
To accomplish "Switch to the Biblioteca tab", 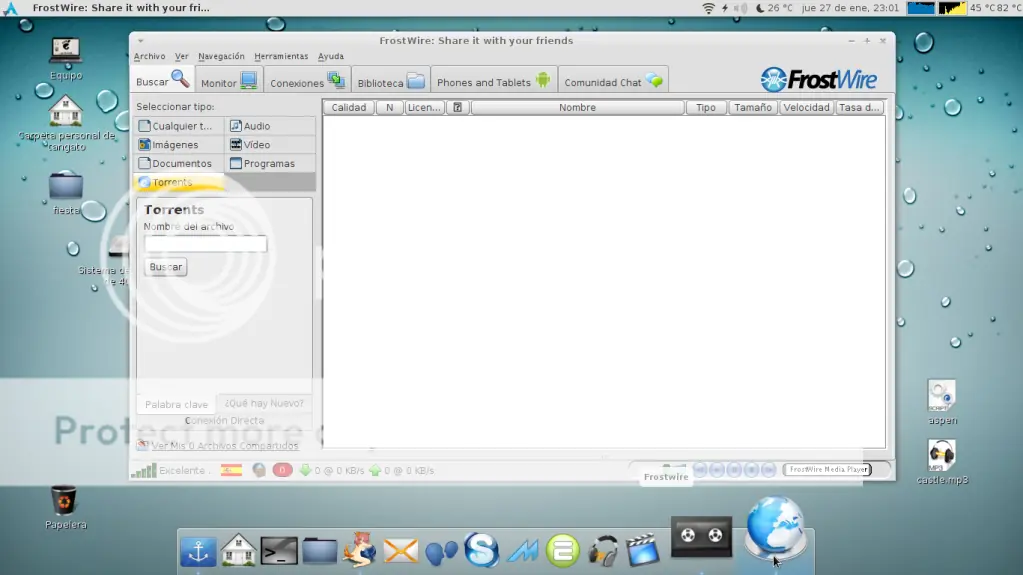I will [x=391, y=82].
